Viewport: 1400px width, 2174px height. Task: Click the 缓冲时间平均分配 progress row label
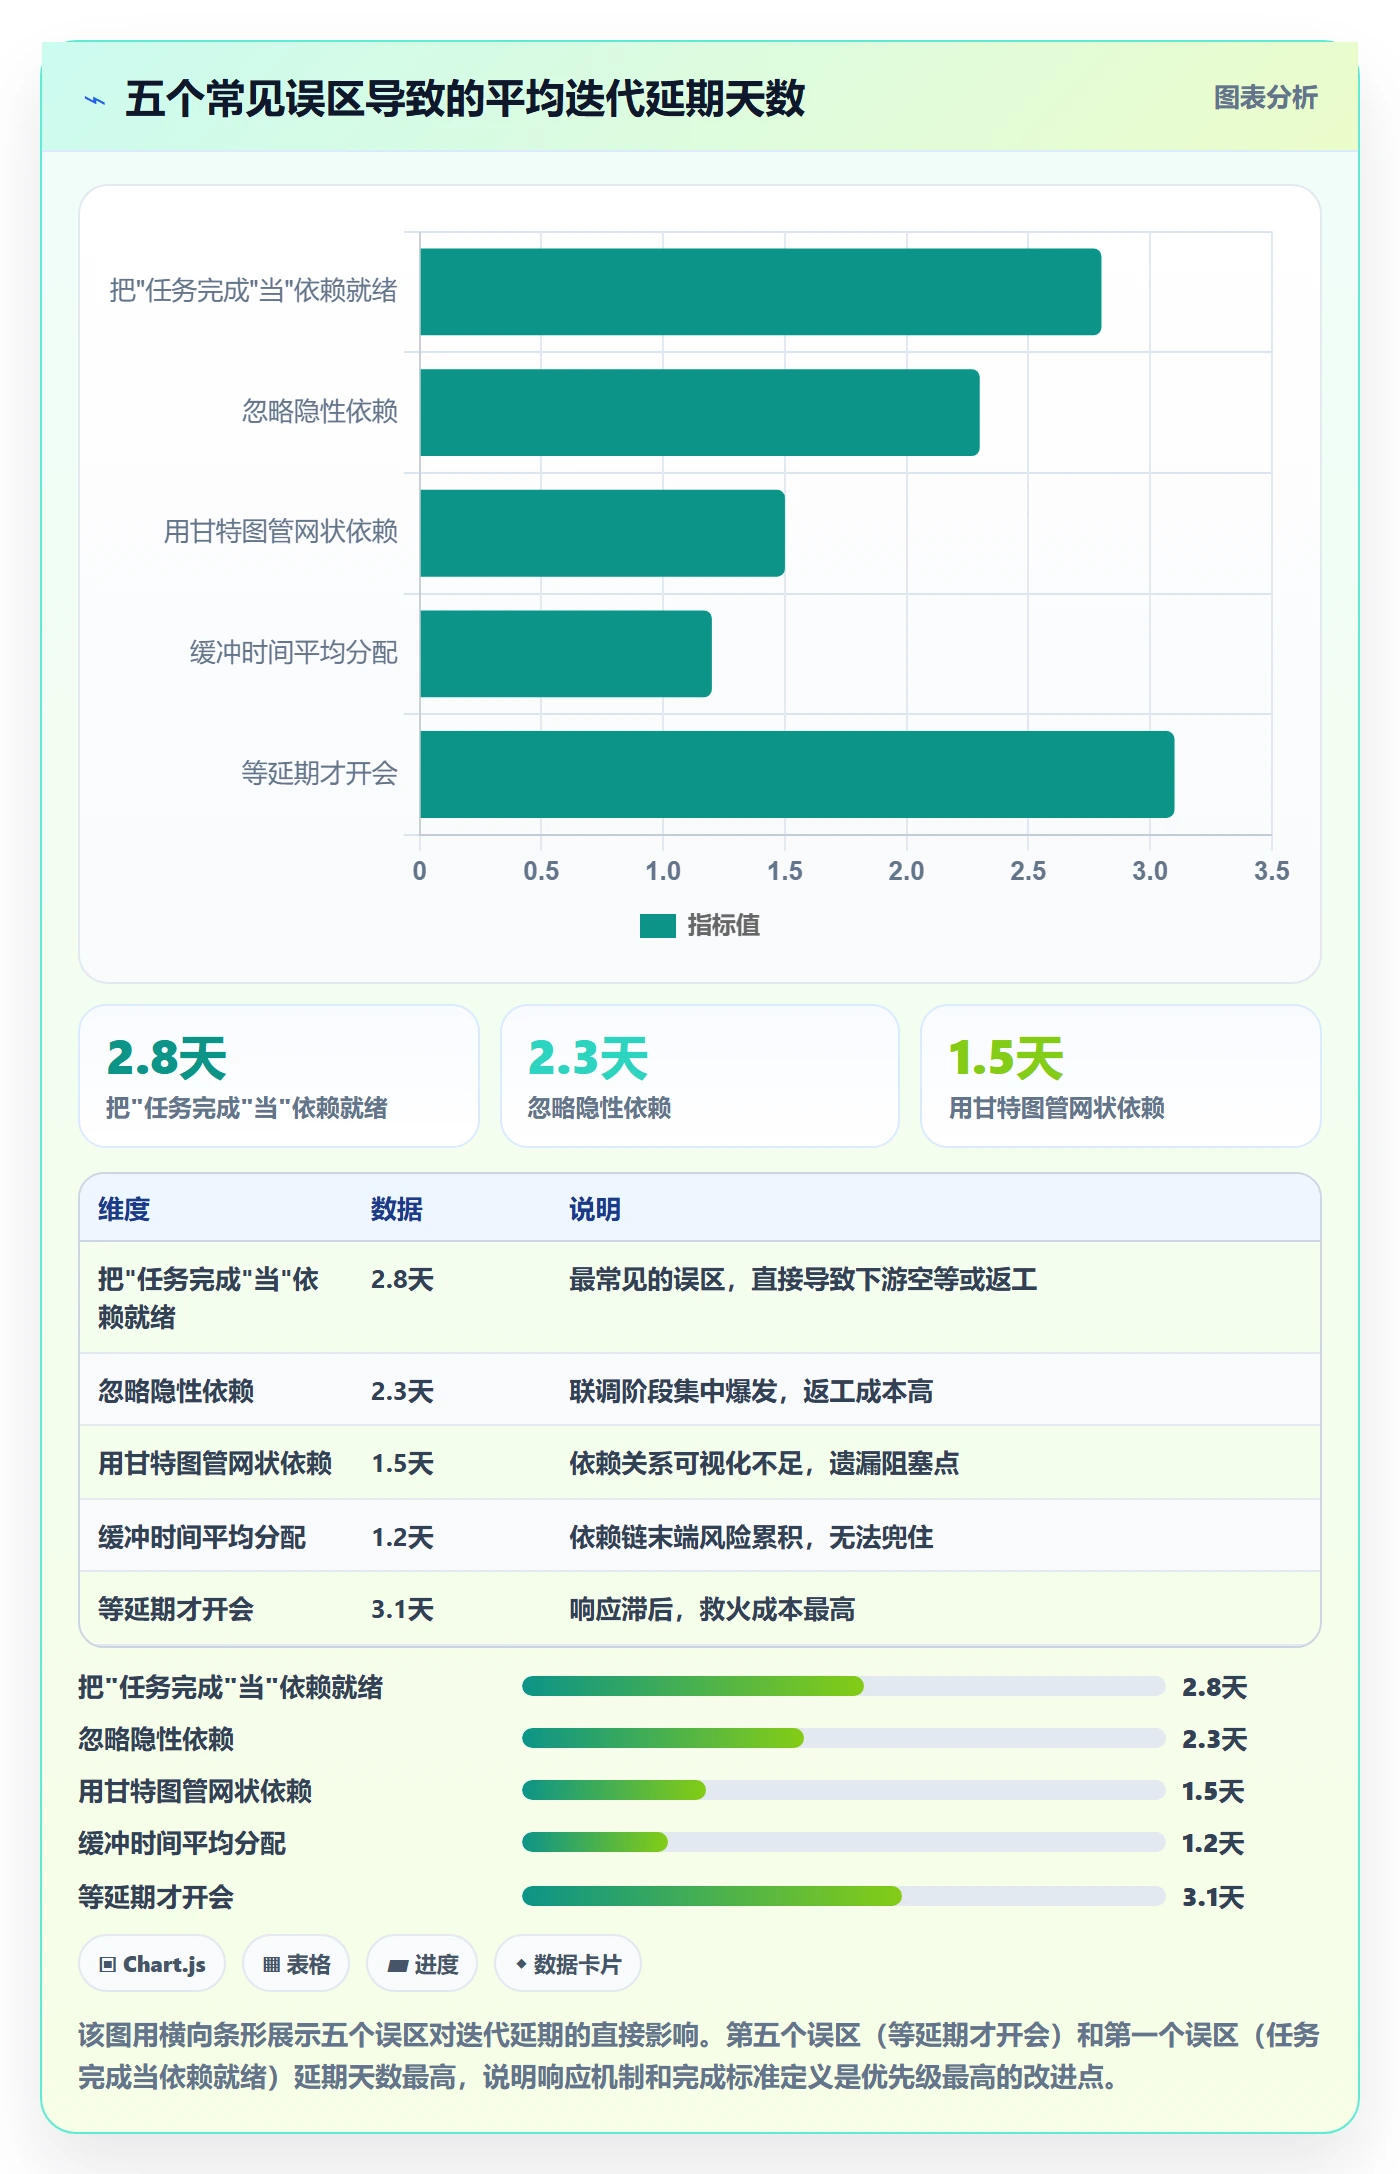click(182, 1843)
